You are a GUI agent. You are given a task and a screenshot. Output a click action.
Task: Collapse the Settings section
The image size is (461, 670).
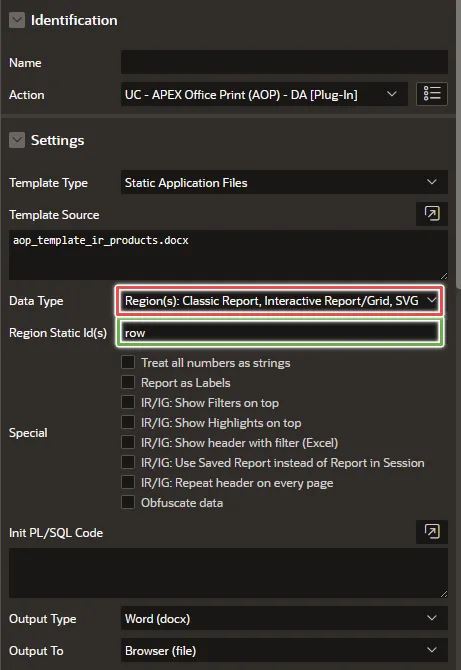coord(17,140)
